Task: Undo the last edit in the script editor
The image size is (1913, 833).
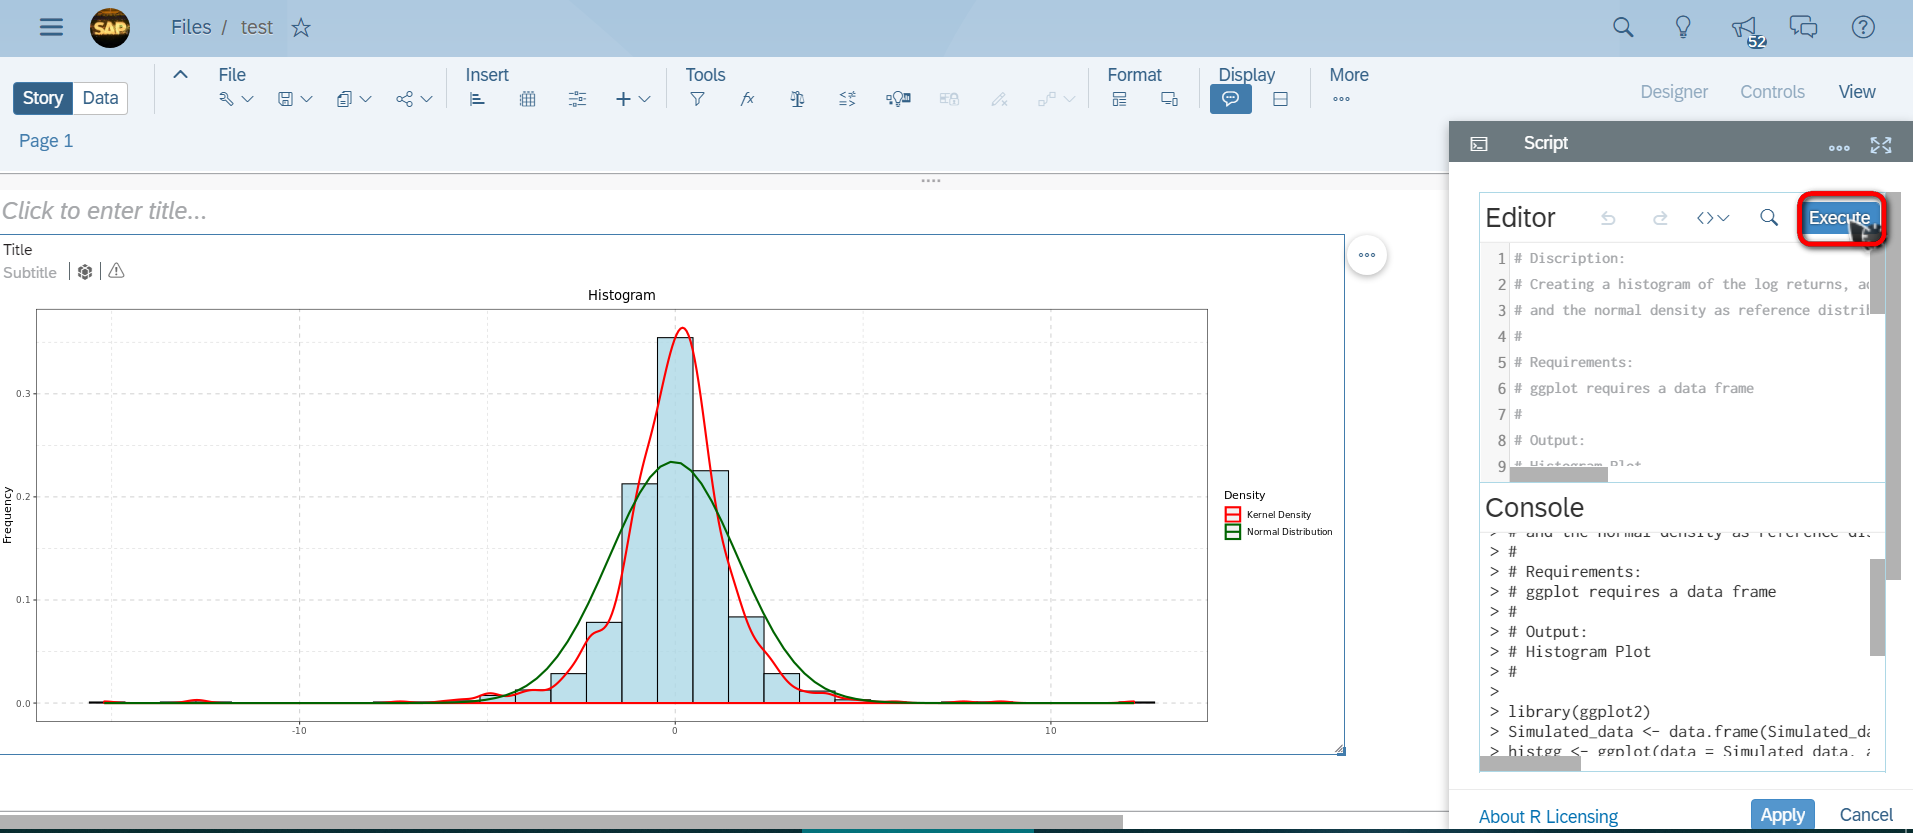Action: tap(1608, 218)
